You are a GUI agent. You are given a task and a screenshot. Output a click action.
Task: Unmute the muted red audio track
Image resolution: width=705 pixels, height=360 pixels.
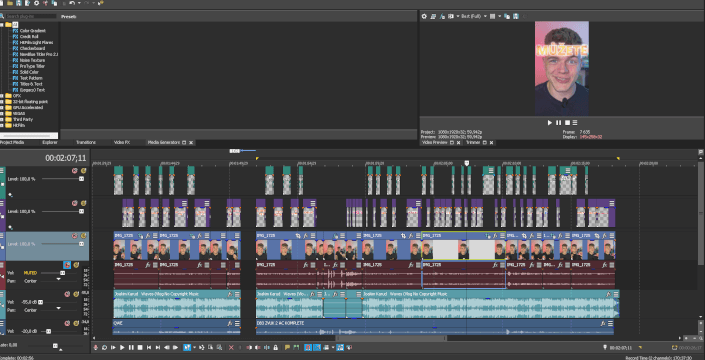67,265
